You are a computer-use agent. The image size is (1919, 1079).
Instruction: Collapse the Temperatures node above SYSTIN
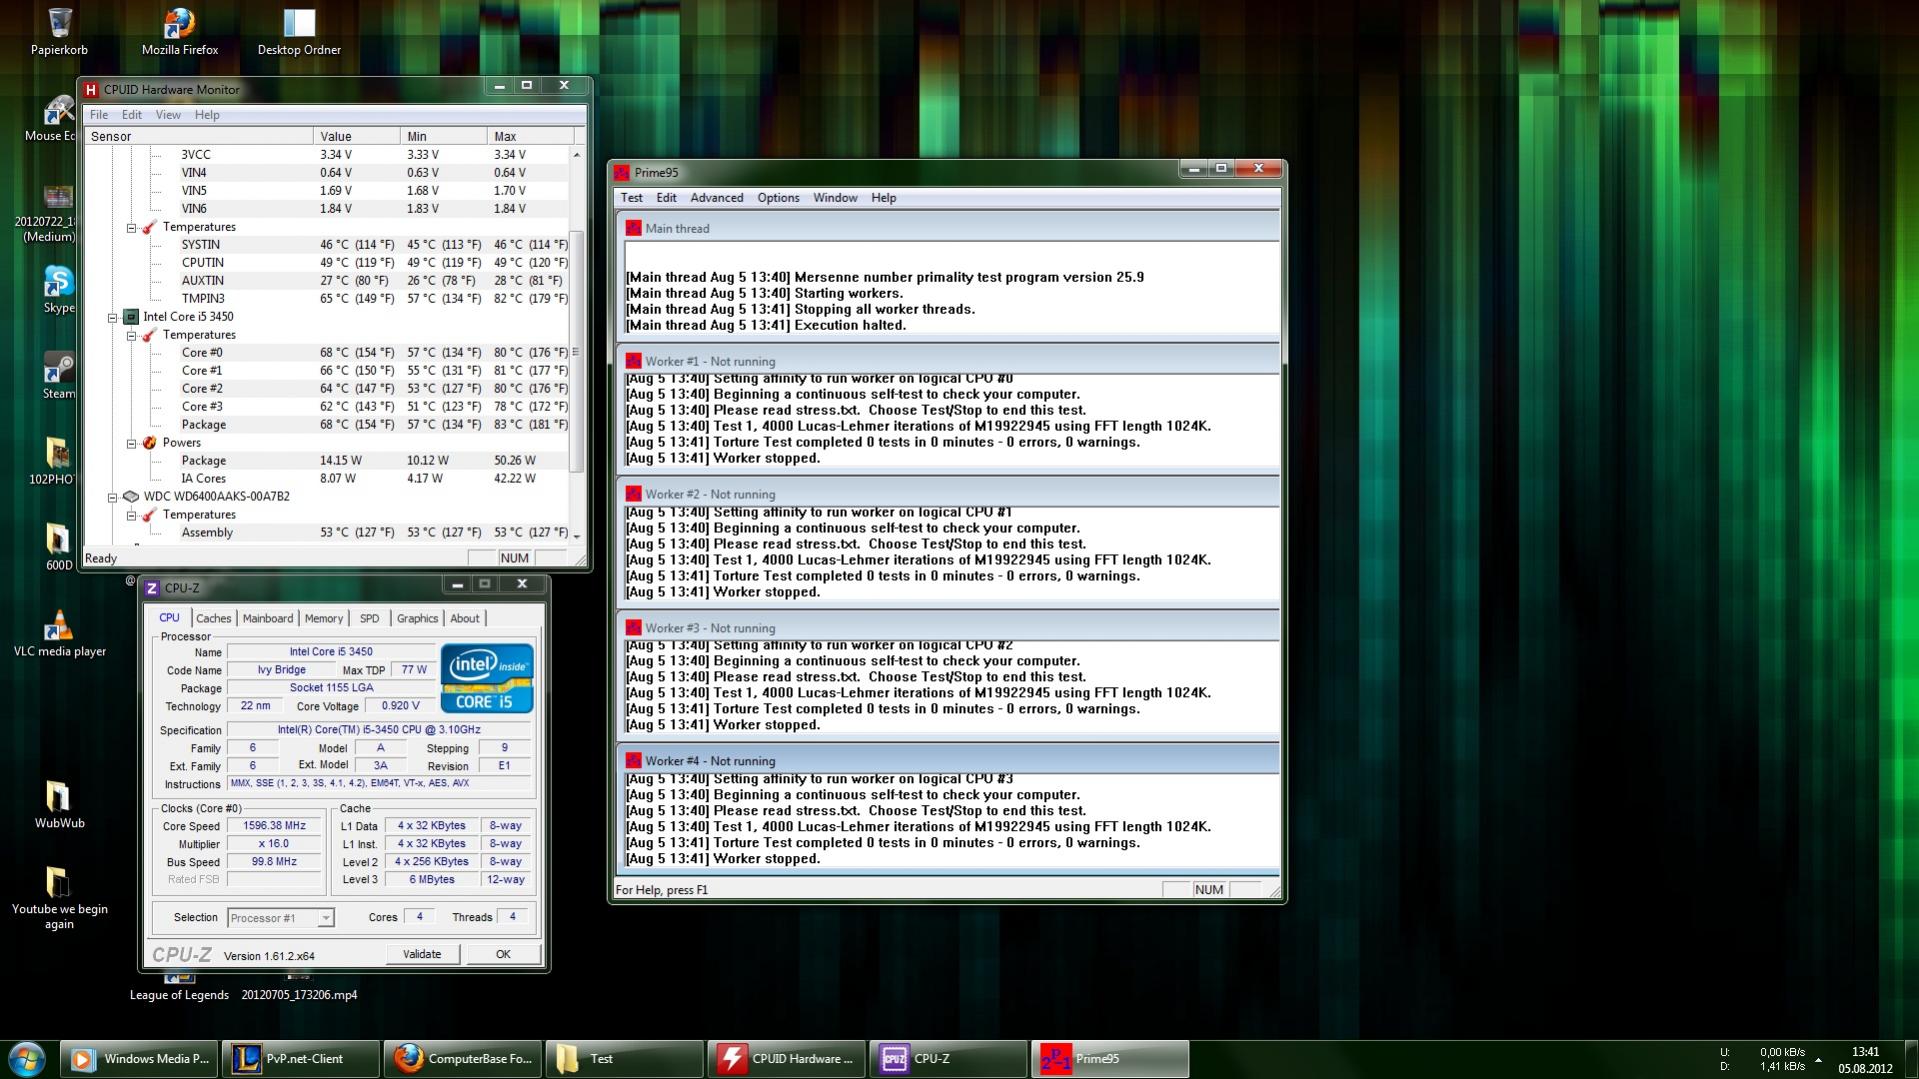[x=131, y=227]
